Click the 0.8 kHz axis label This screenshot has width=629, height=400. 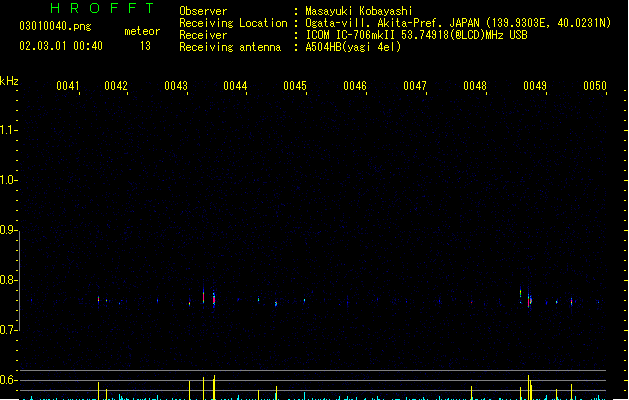7,280
